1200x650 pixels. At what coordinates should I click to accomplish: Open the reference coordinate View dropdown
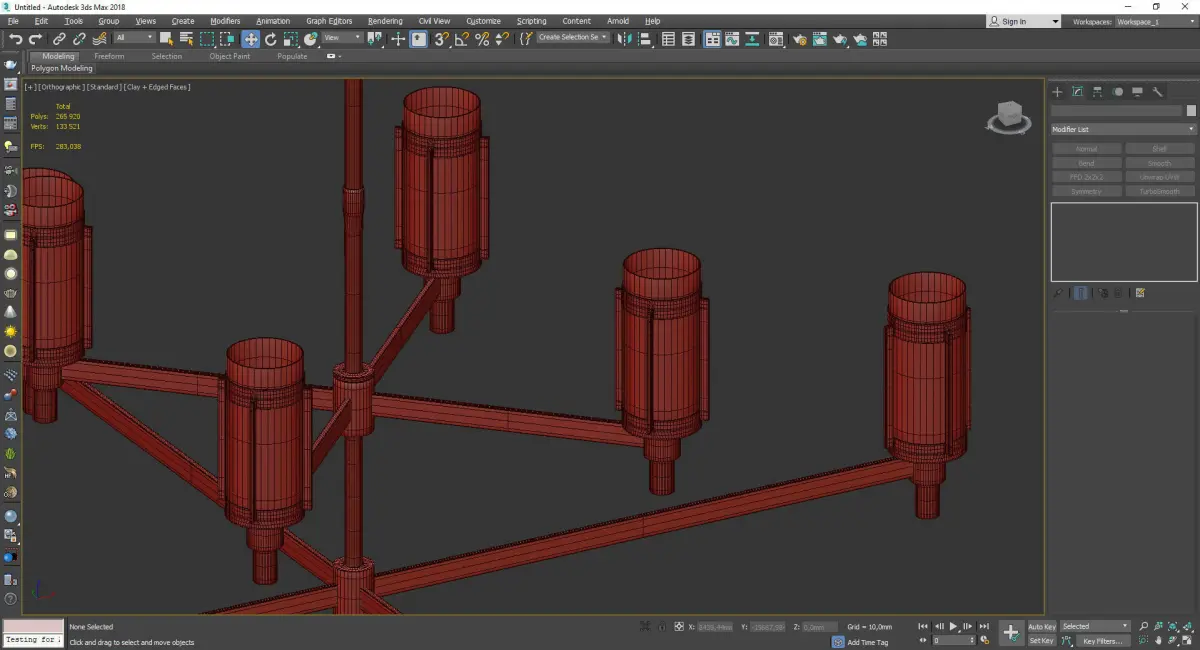[342, 38]
